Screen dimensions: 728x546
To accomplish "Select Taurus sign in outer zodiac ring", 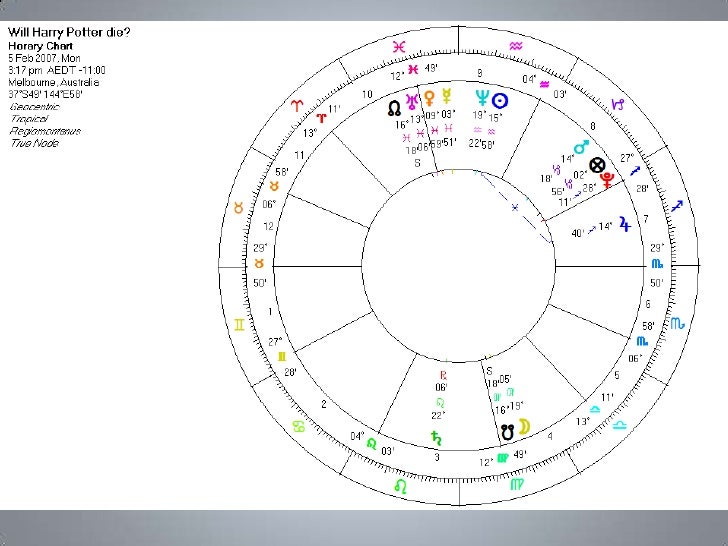I will point(239,208).
